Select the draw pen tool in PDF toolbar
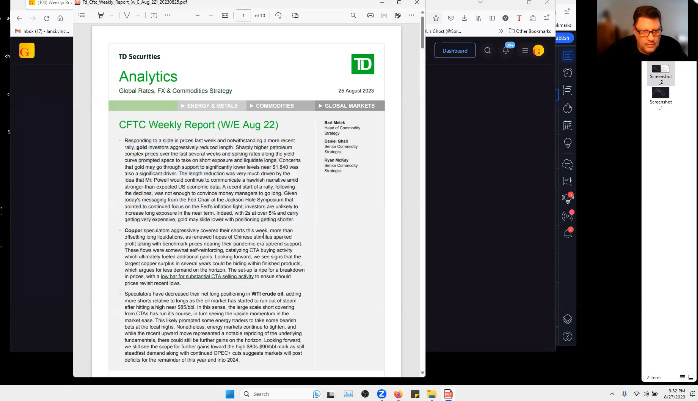 click(127, 16)
